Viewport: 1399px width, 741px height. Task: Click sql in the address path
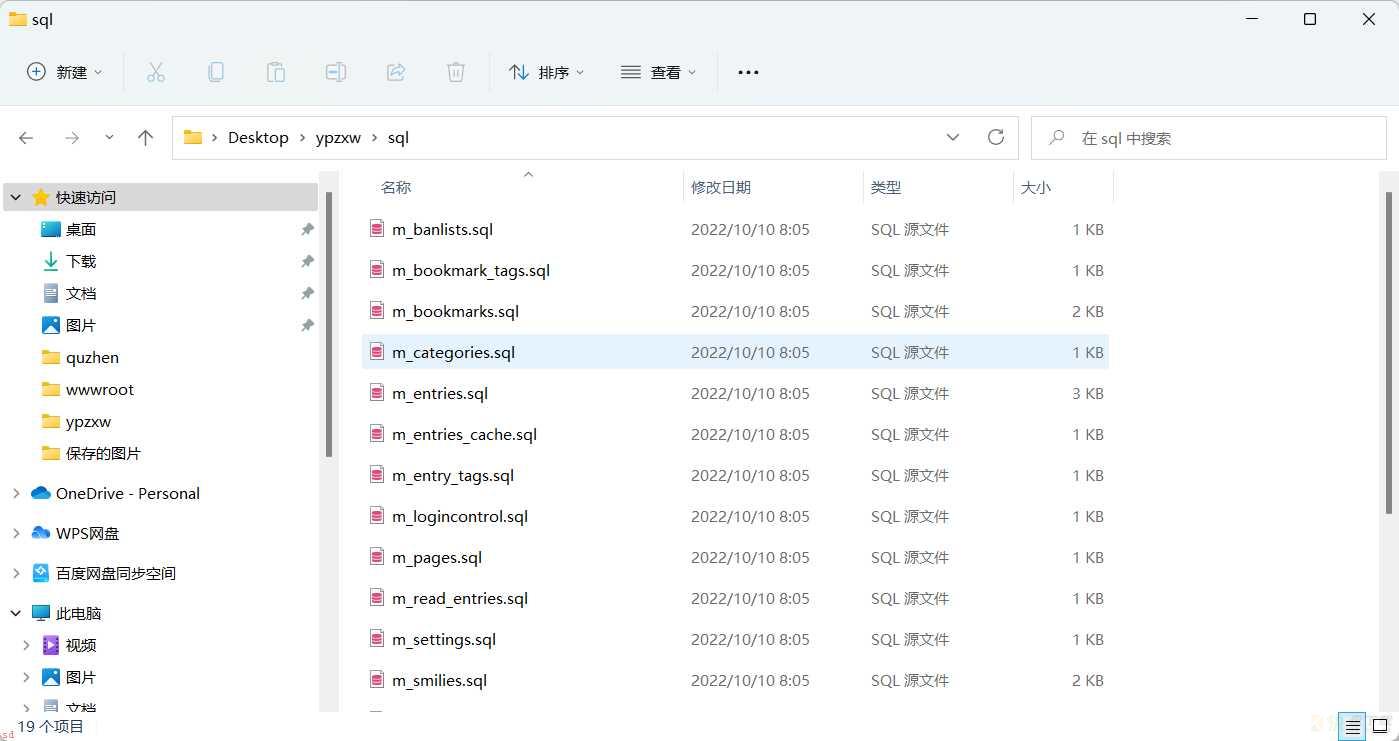tap(398, 138)
